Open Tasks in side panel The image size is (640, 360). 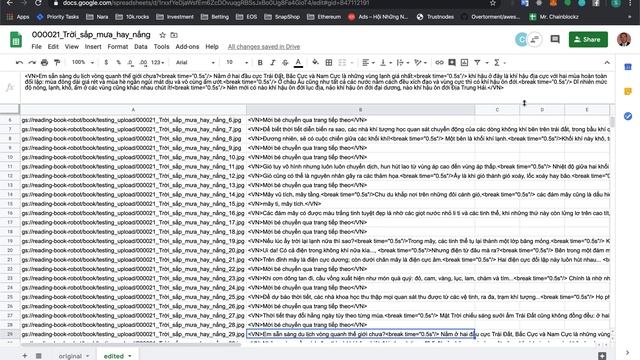pyautogui.click(x=628, y=116)
